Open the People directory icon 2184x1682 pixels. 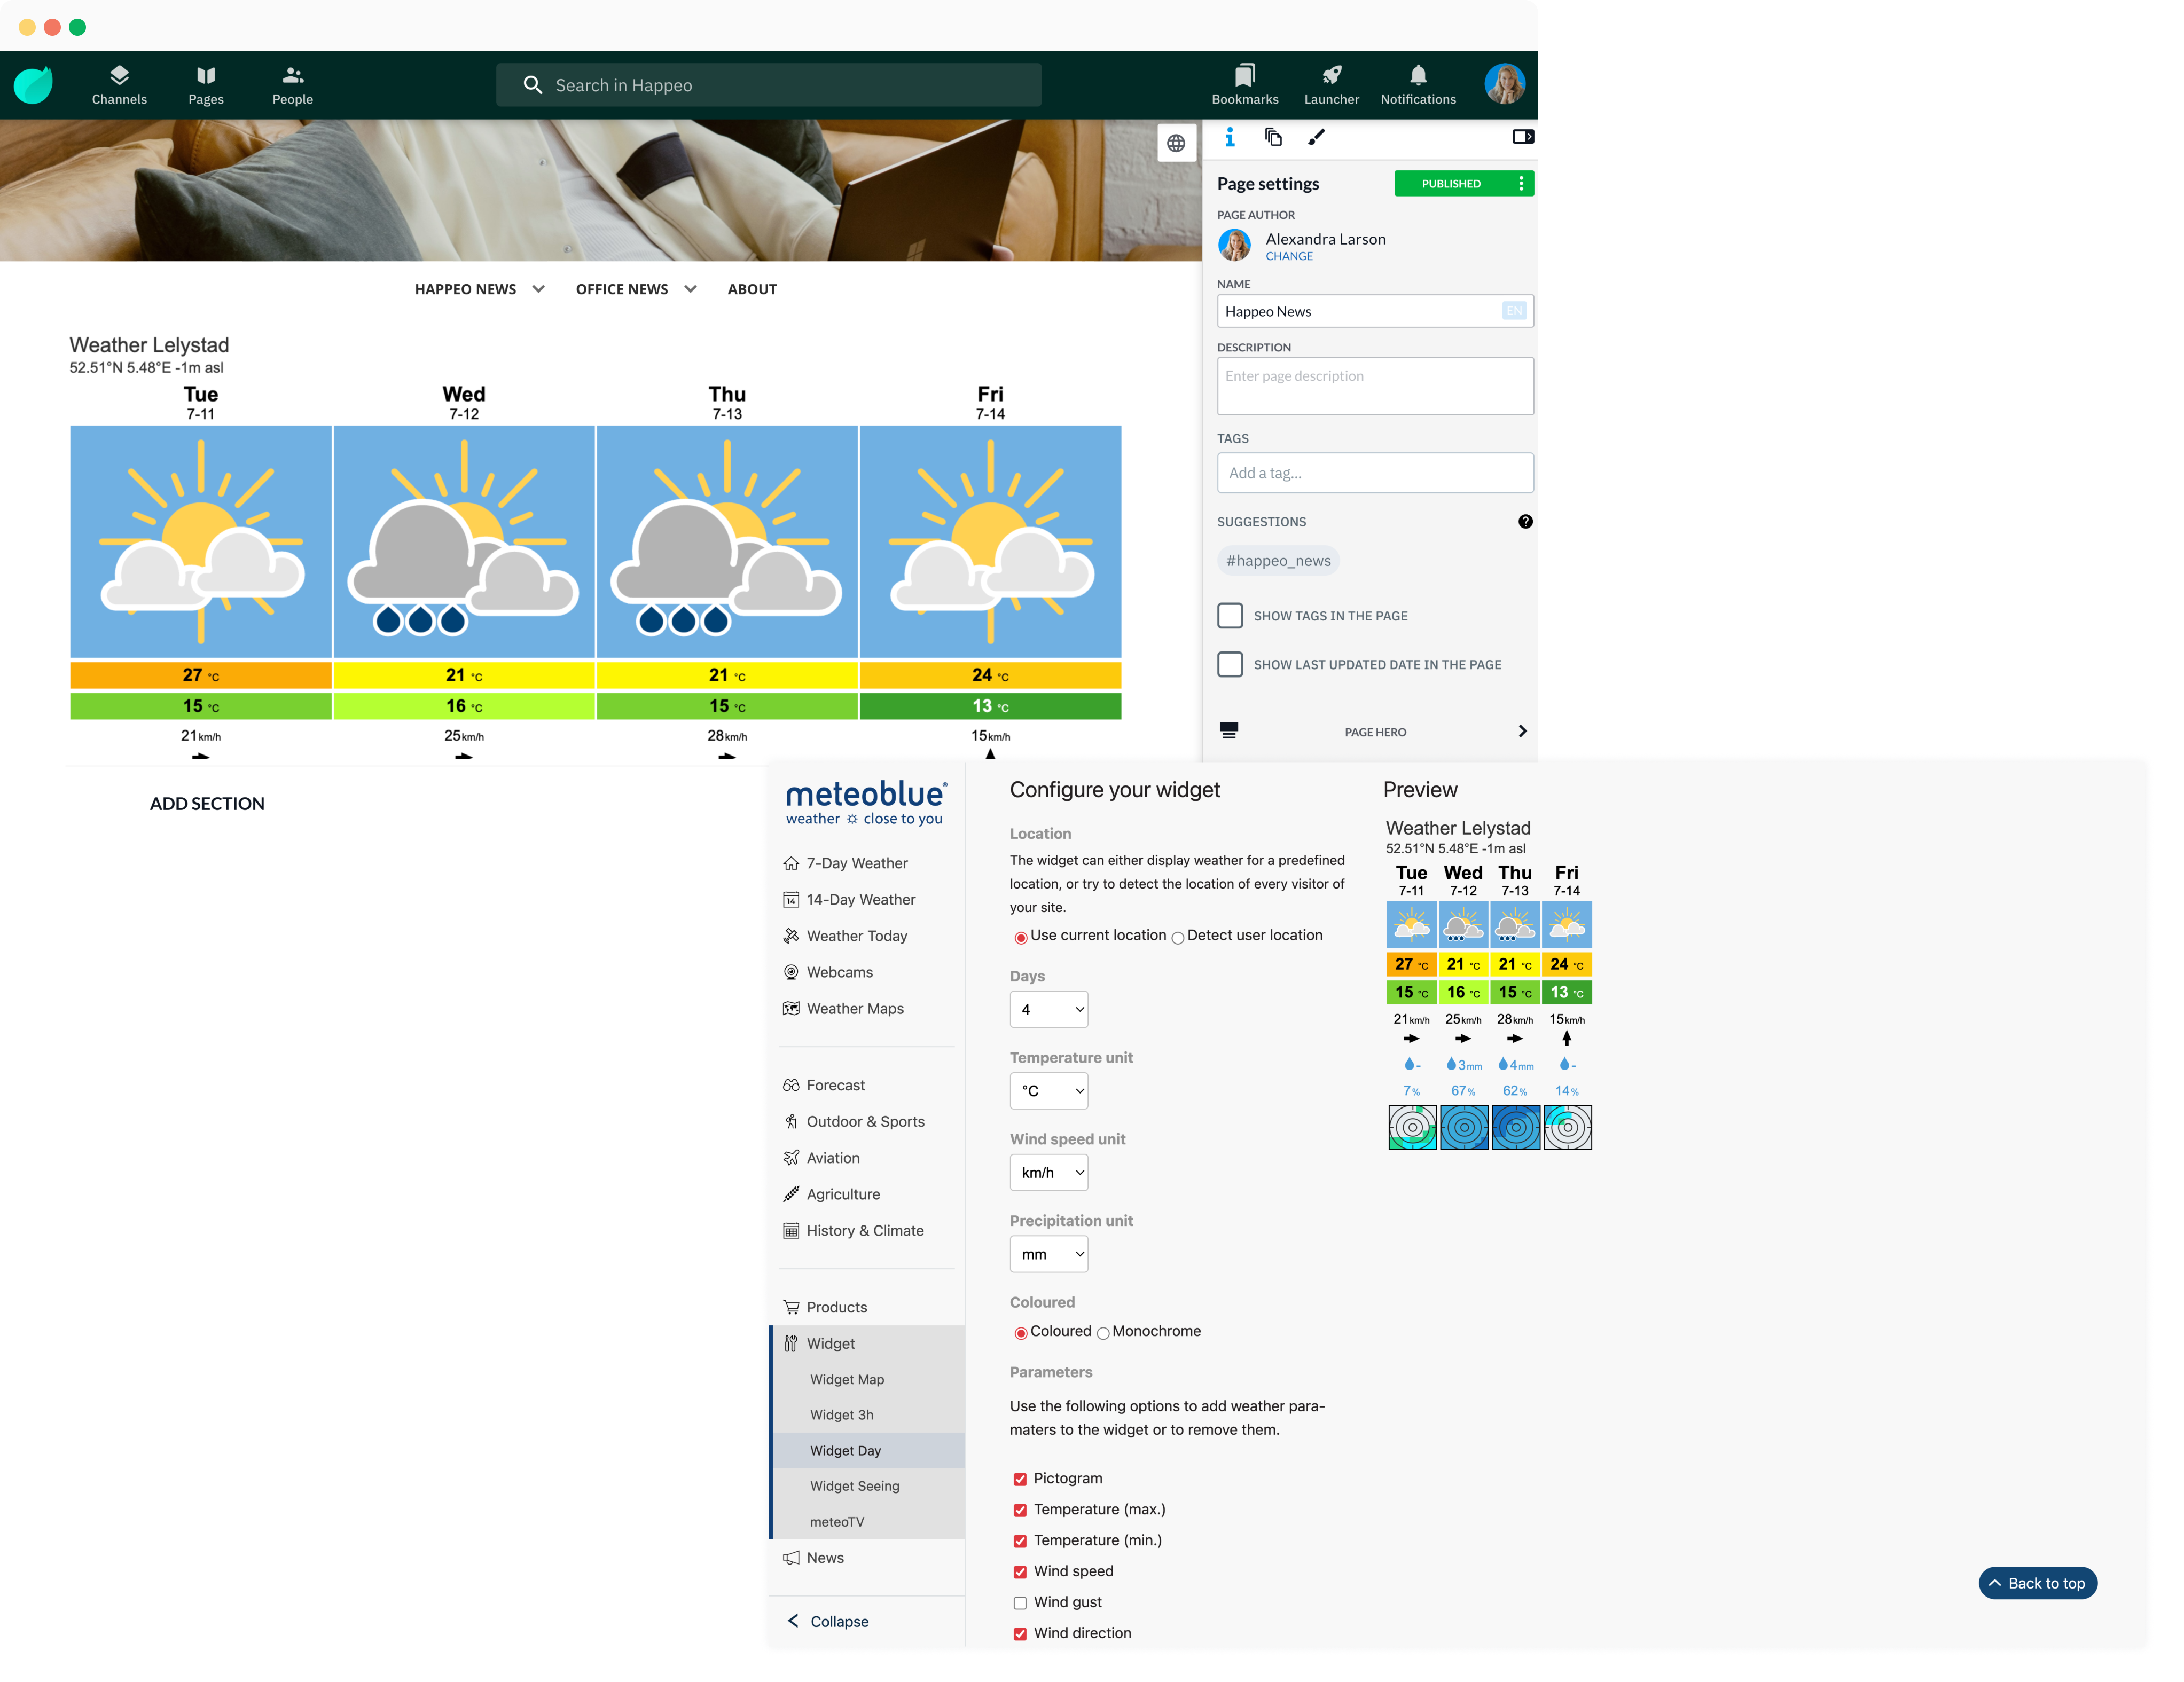click(x=292, y=85)
